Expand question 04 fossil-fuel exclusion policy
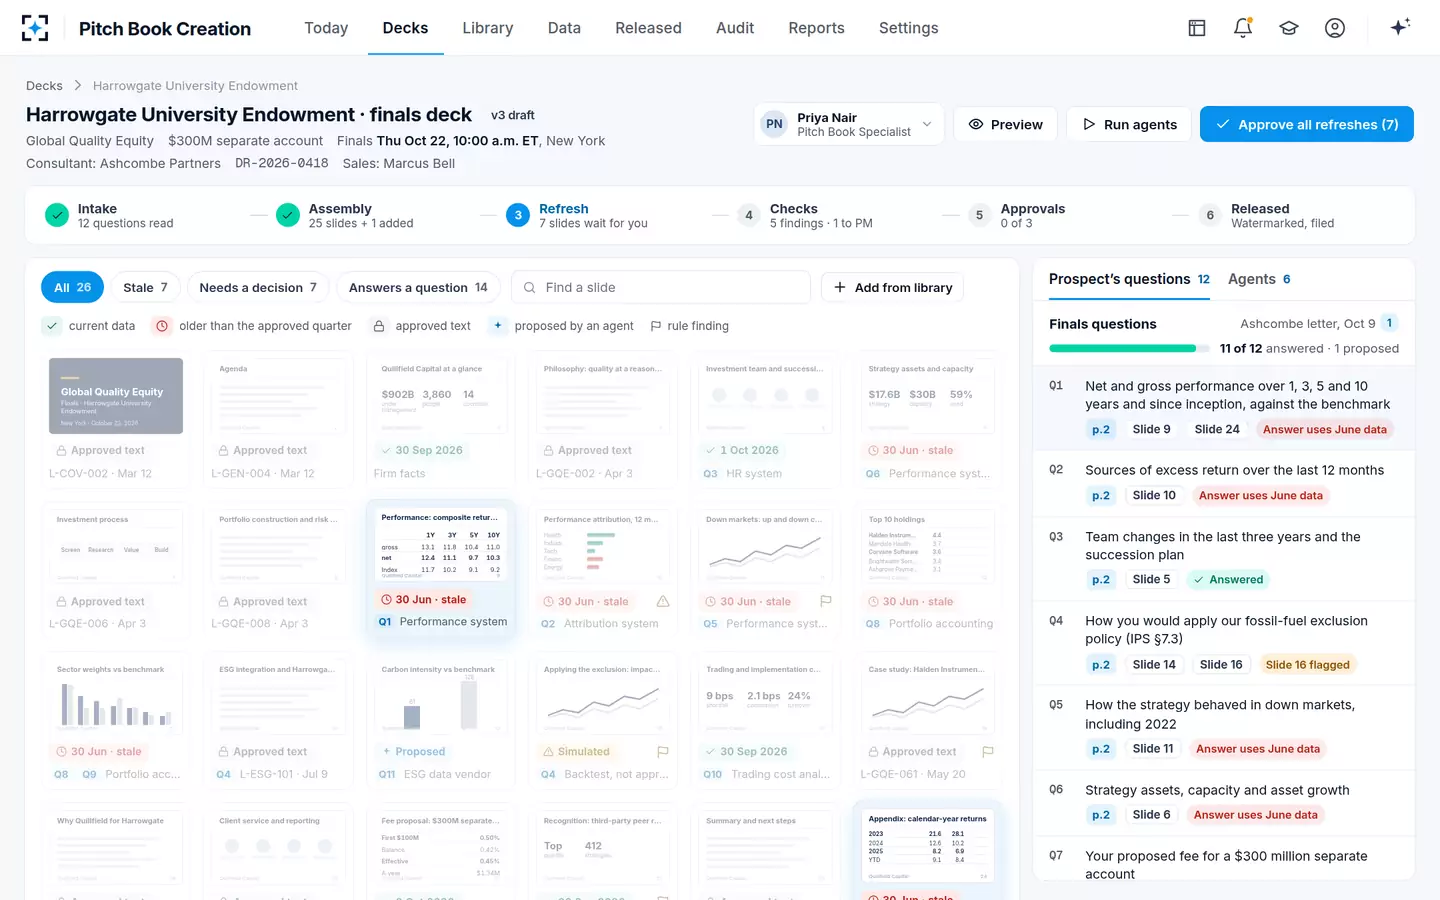This screenshot has width=1440, height=900. tap(1224, 642)
